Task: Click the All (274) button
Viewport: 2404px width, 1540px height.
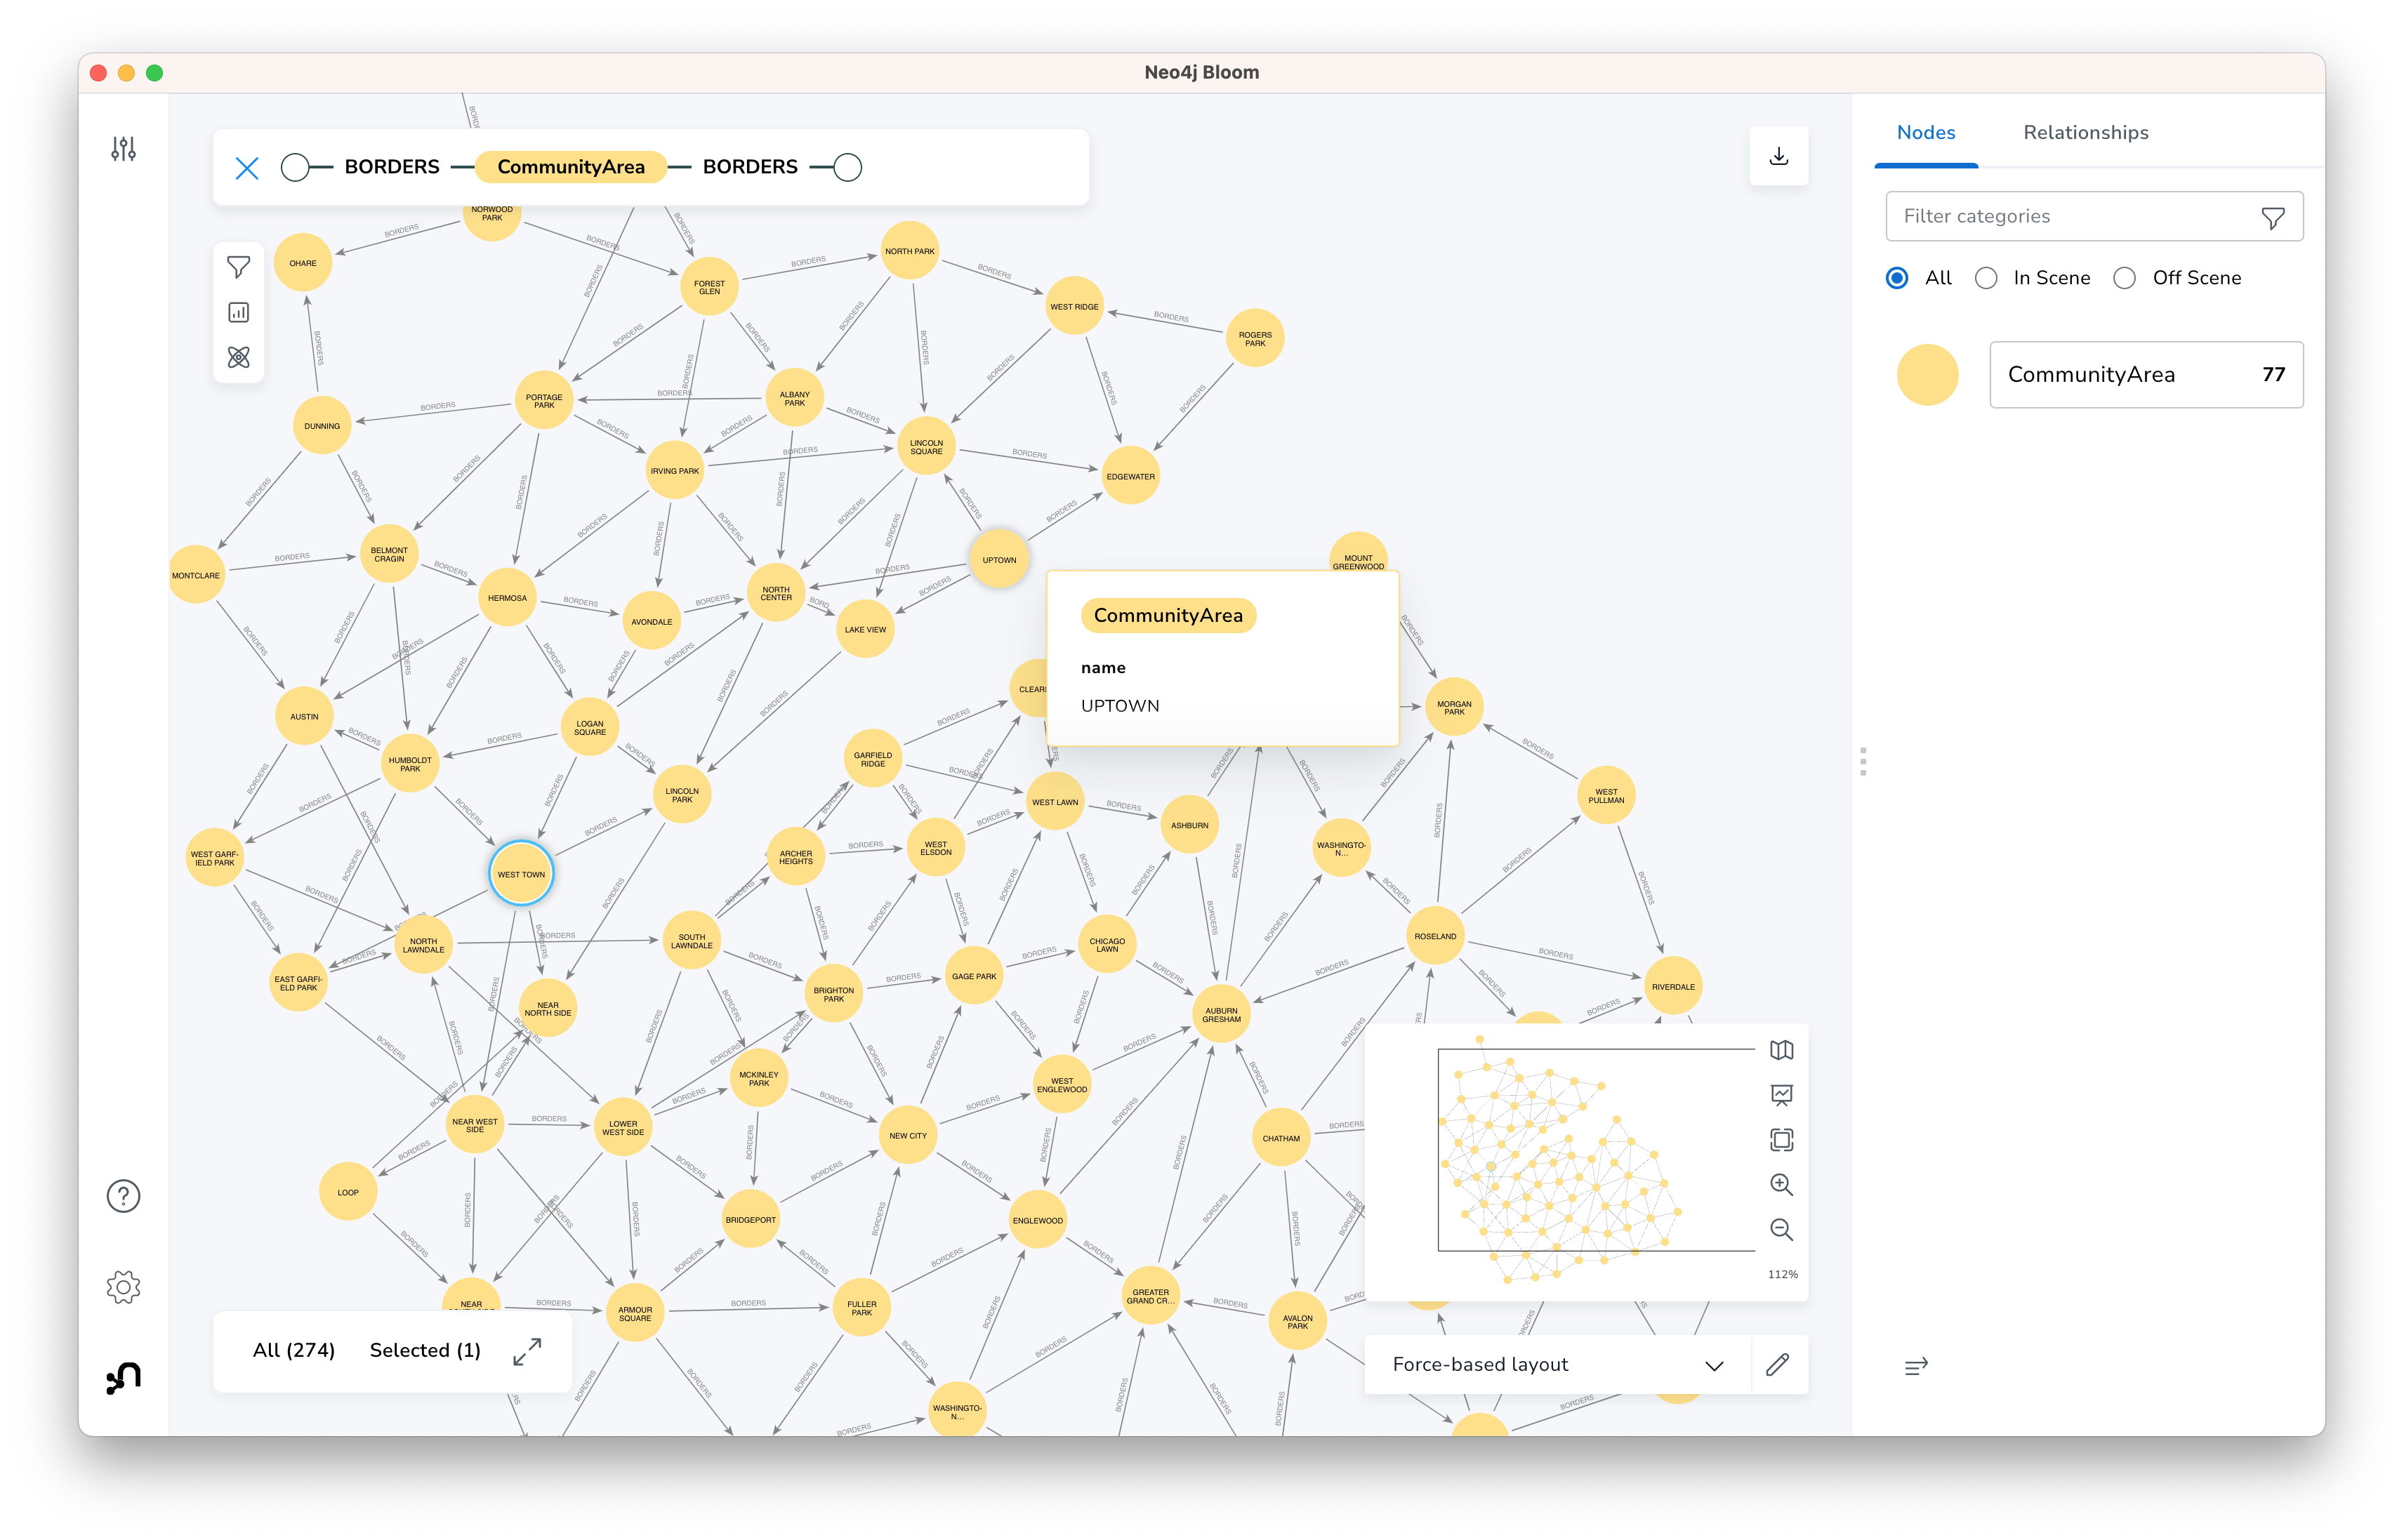Action: [x=293, y=1351]
